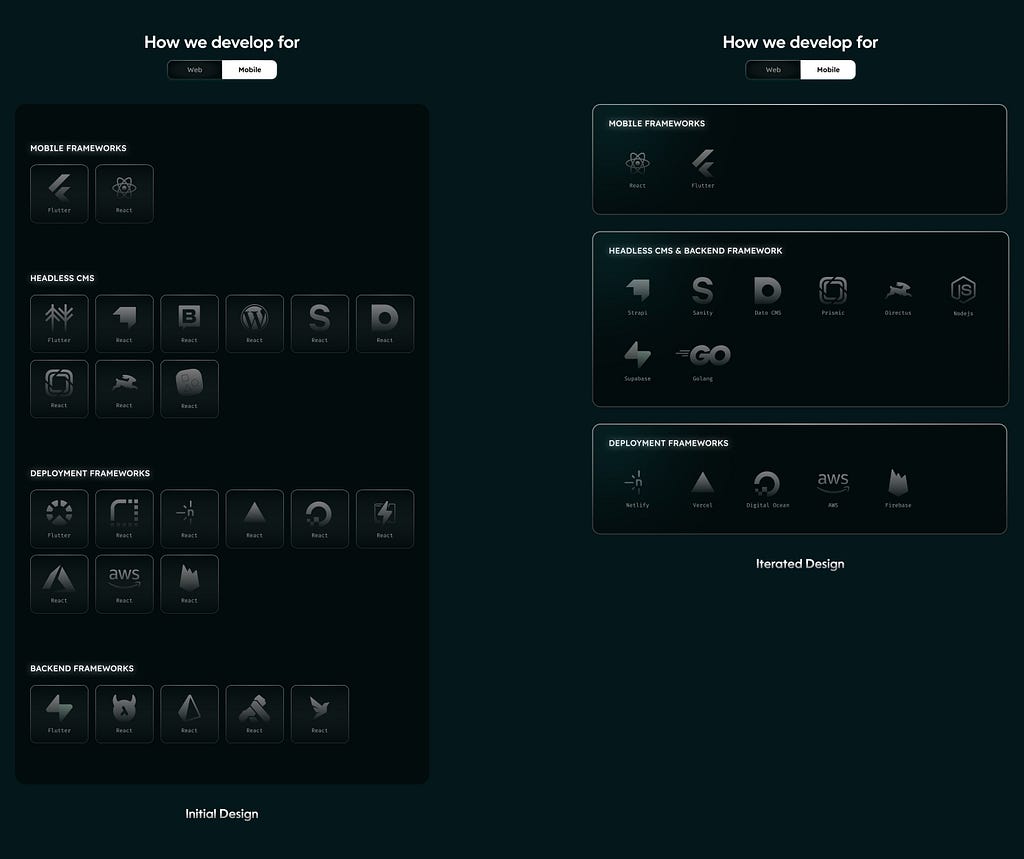Select the Golang GO icon
1024x859 pixels.
[703, 355]
